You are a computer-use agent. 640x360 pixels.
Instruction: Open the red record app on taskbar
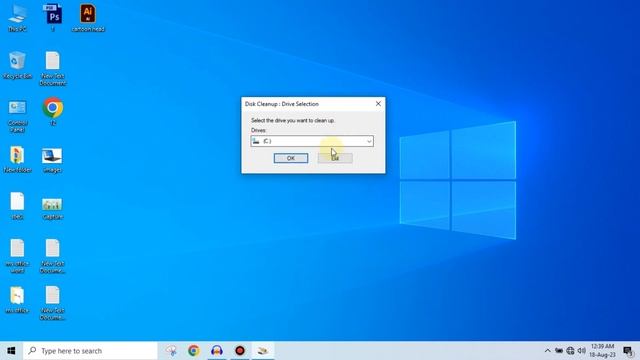tap(240, 351)
